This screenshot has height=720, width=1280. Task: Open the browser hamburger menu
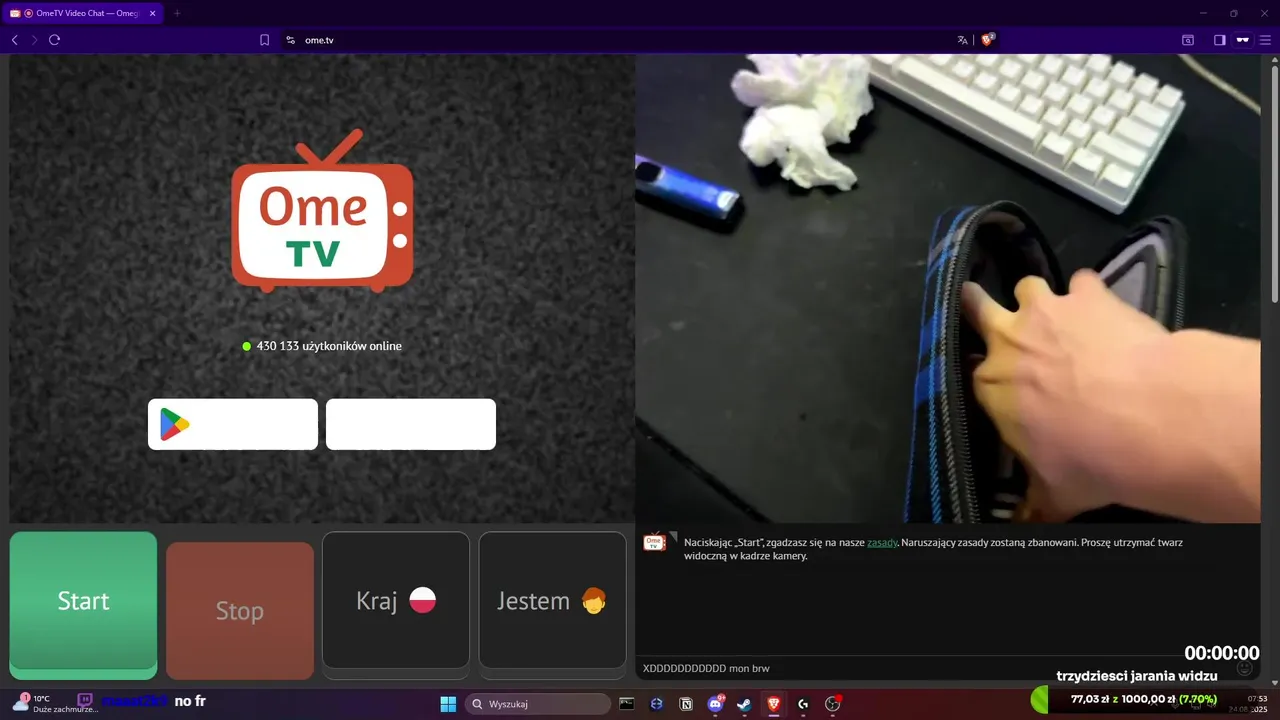tap(1264, 40)
